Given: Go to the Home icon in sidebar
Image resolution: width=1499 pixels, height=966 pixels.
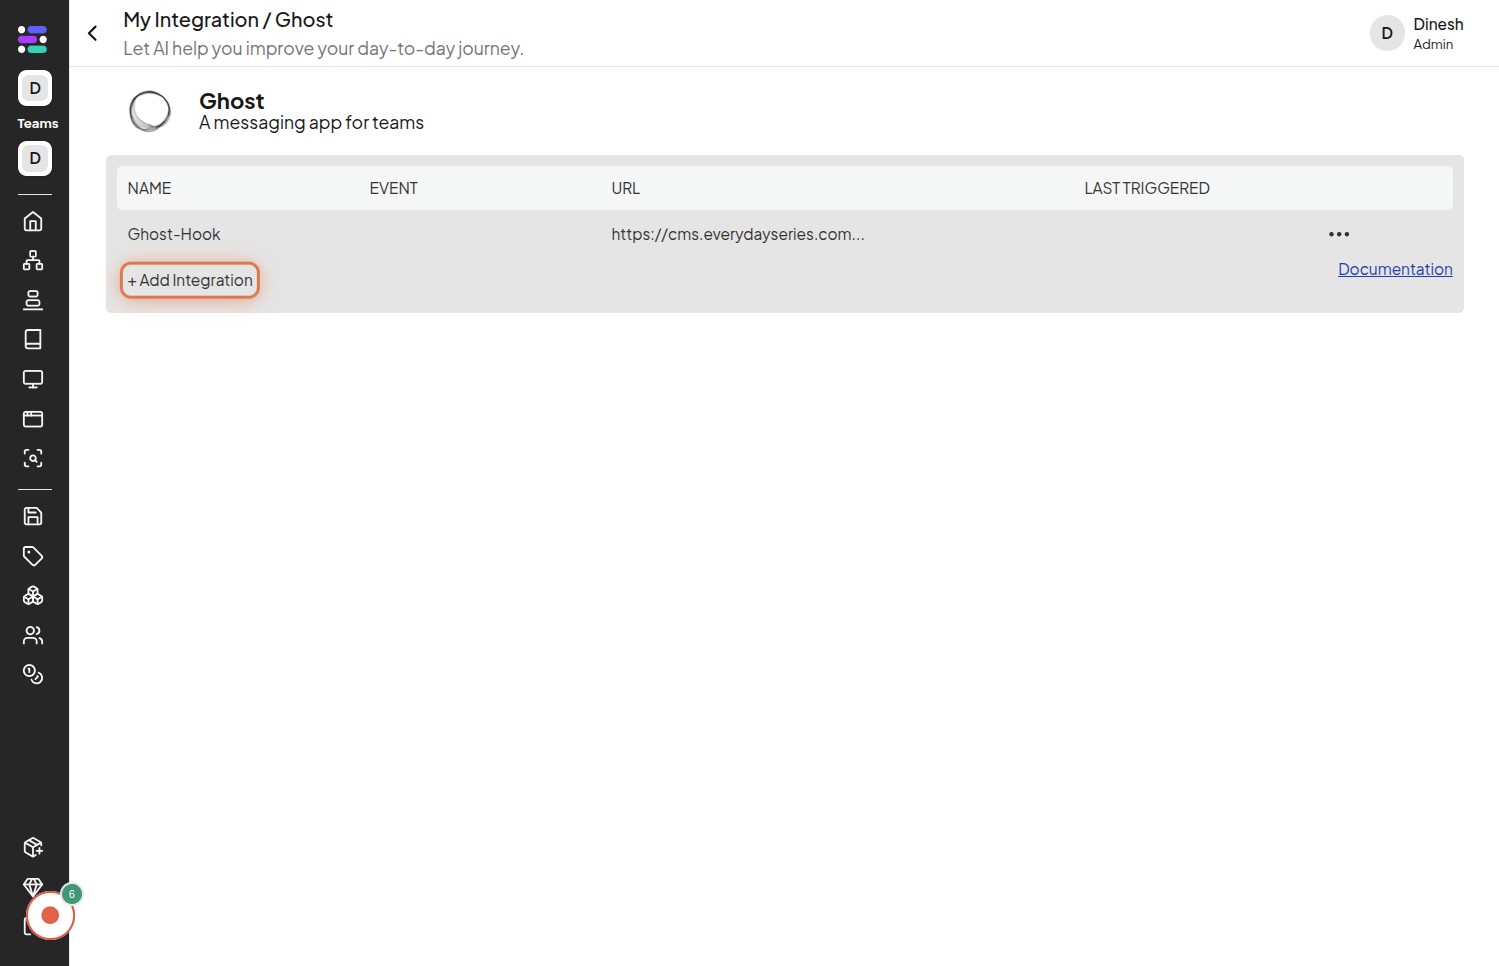Looking at the screenshot, I should tap(33, 221).
